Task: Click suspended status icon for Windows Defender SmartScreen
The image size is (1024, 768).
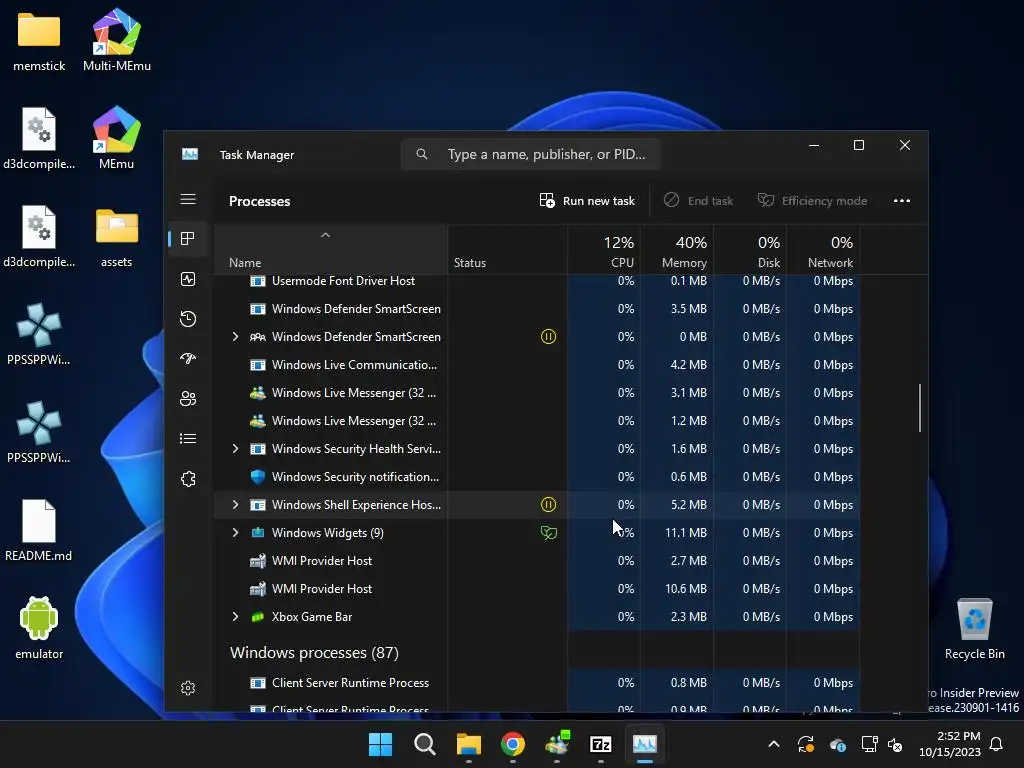Action: point(549,337)
